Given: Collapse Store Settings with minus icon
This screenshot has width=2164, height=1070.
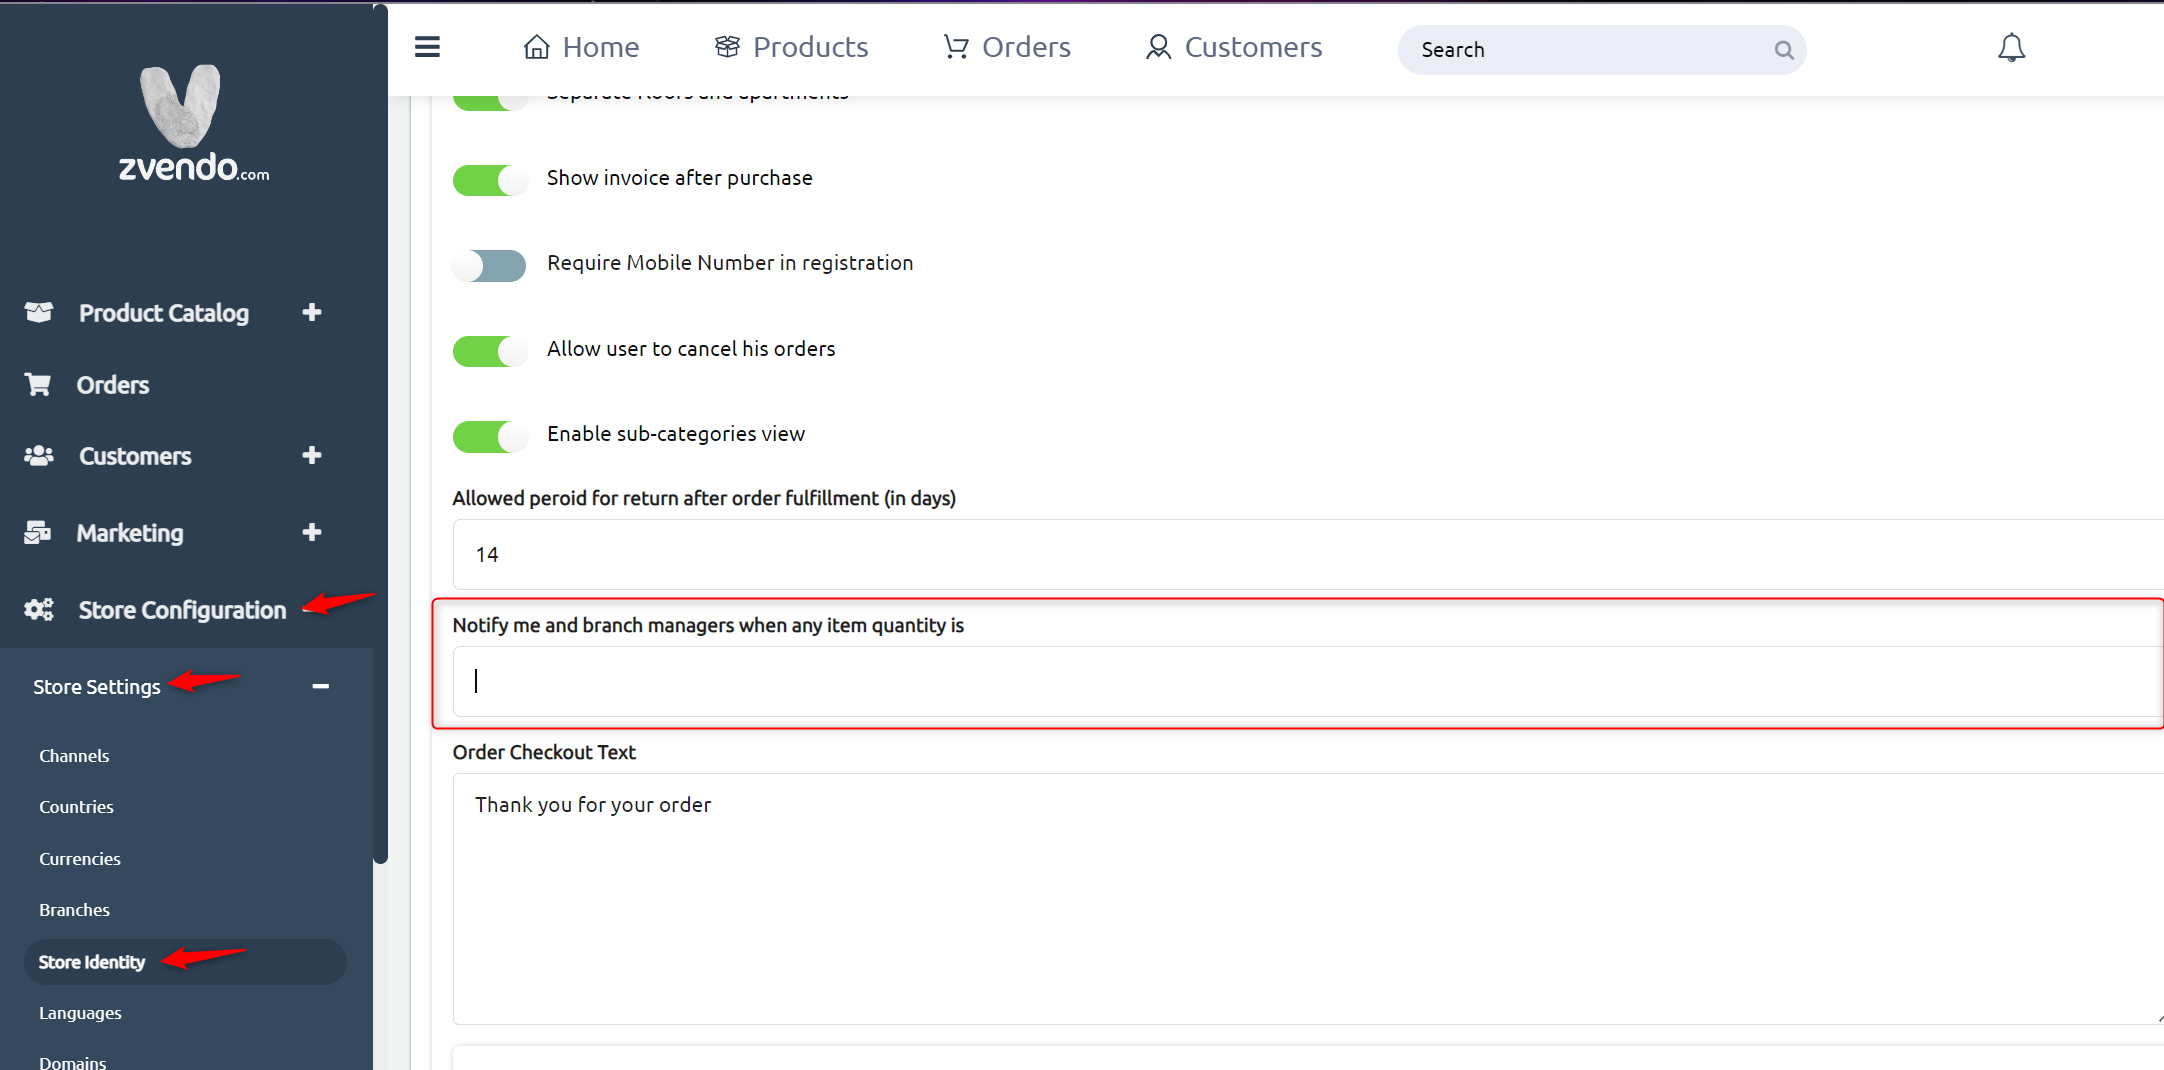Looking at the screenshot, I should pos(320,686).
